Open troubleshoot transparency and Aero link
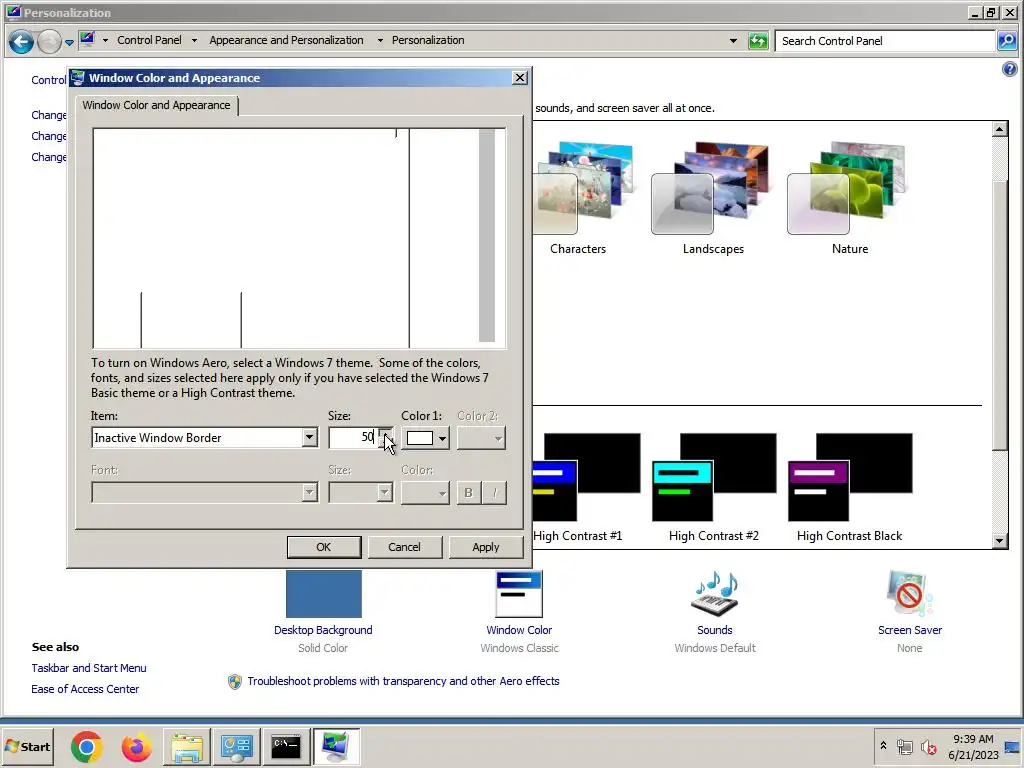 pos(403,681)
